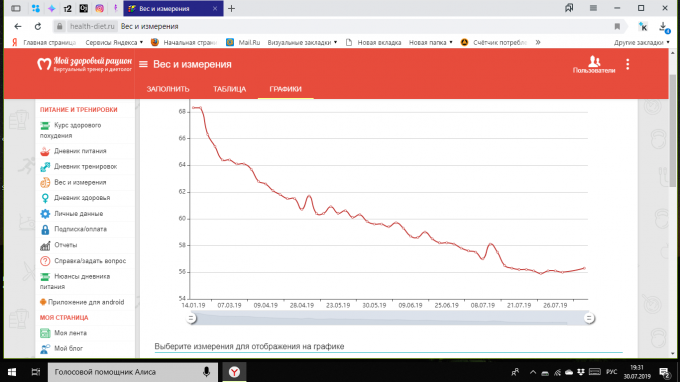The height and width of the screenshot is (382, 680).
Task: Reload the page with refresh icon
Action: click(38, 26)
